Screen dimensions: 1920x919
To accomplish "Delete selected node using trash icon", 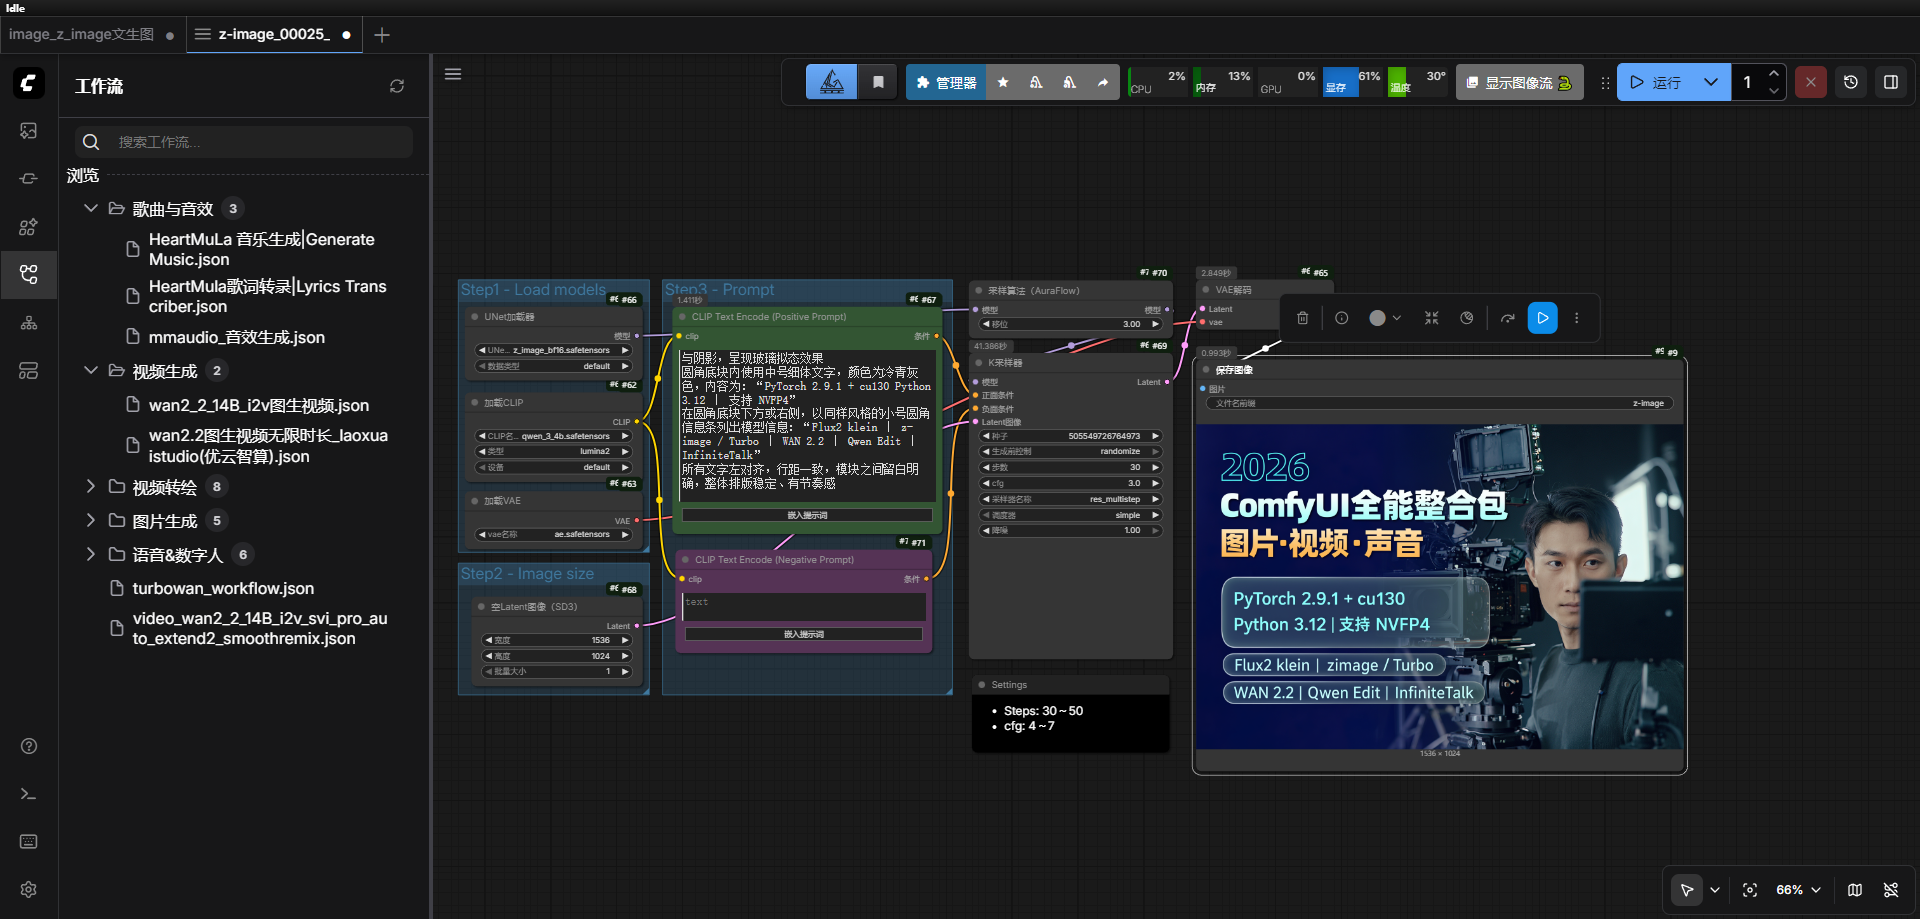I will point(1302,318).
